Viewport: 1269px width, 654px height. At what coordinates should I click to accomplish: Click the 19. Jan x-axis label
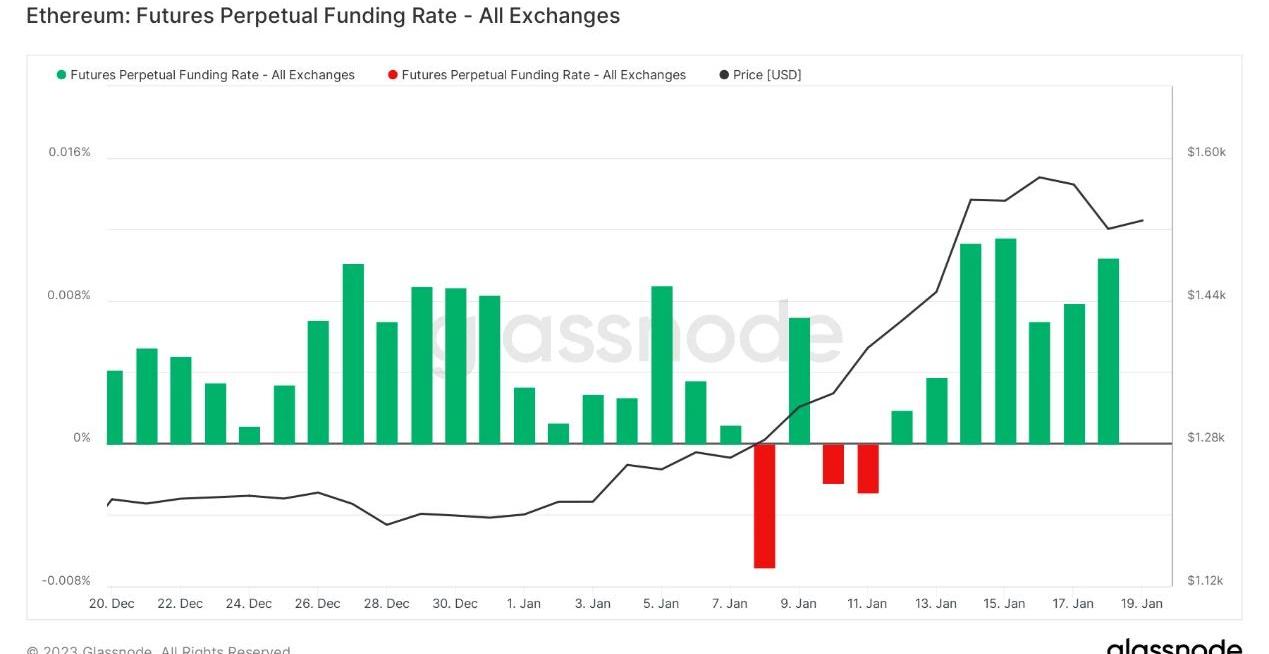tap(1141, 604)
